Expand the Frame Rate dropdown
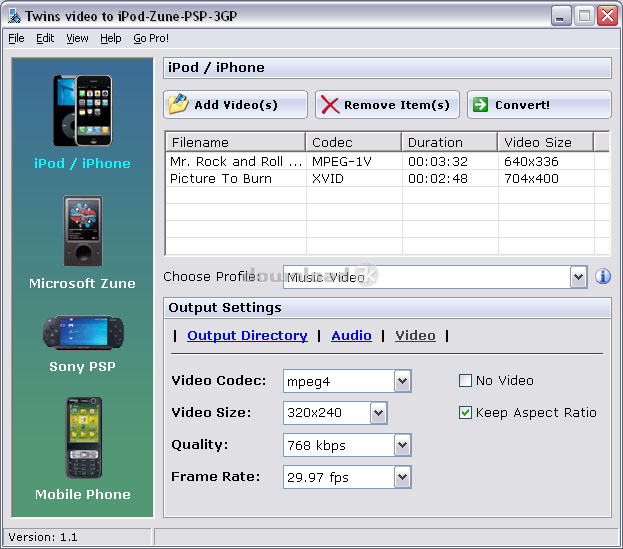This screenshot has height=549, width=623. click(x=402, y=477)
